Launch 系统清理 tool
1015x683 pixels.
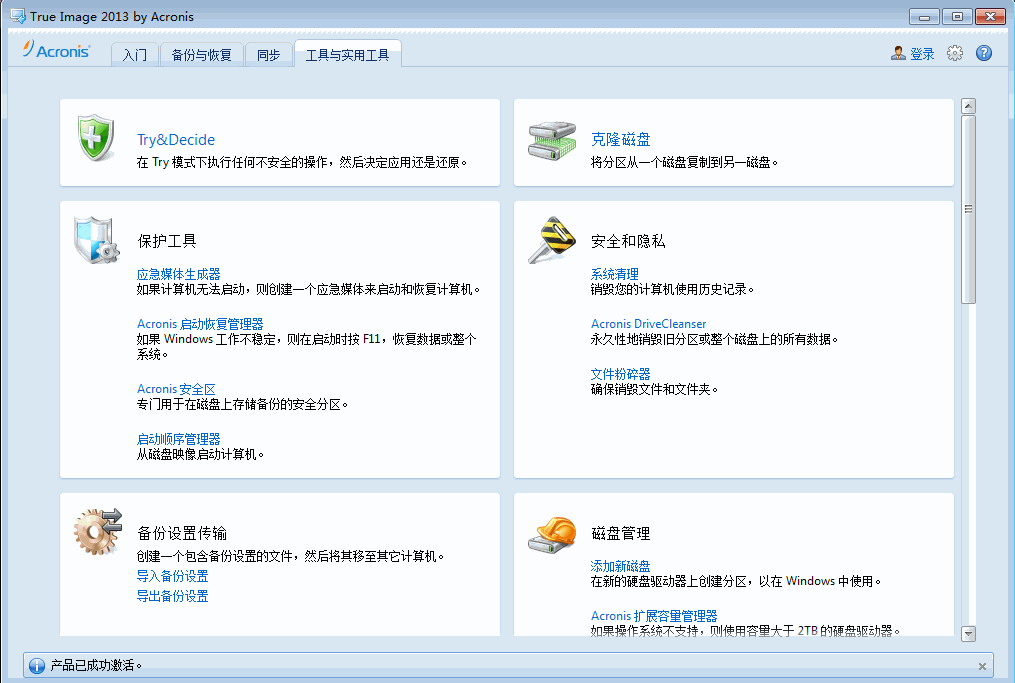point(614,274)
